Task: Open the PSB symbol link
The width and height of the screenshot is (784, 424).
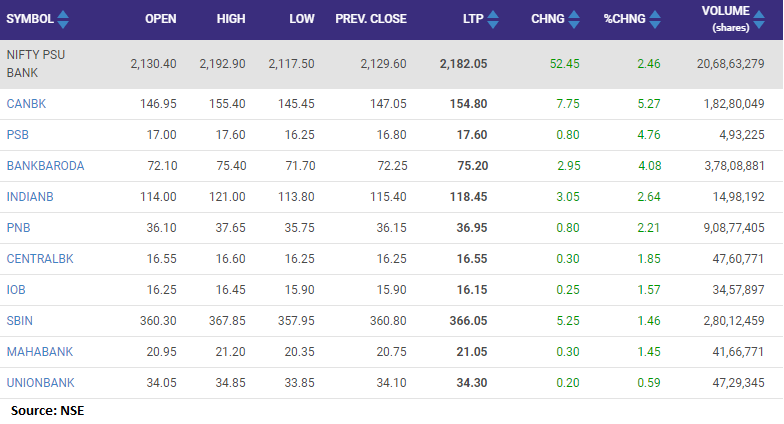Action: 18,134
